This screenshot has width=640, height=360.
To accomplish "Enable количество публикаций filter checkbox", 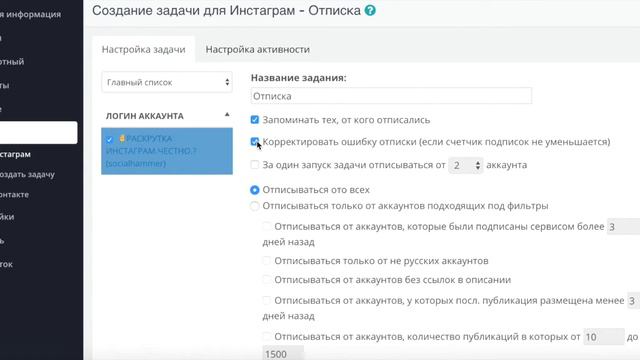I will 267,336.
